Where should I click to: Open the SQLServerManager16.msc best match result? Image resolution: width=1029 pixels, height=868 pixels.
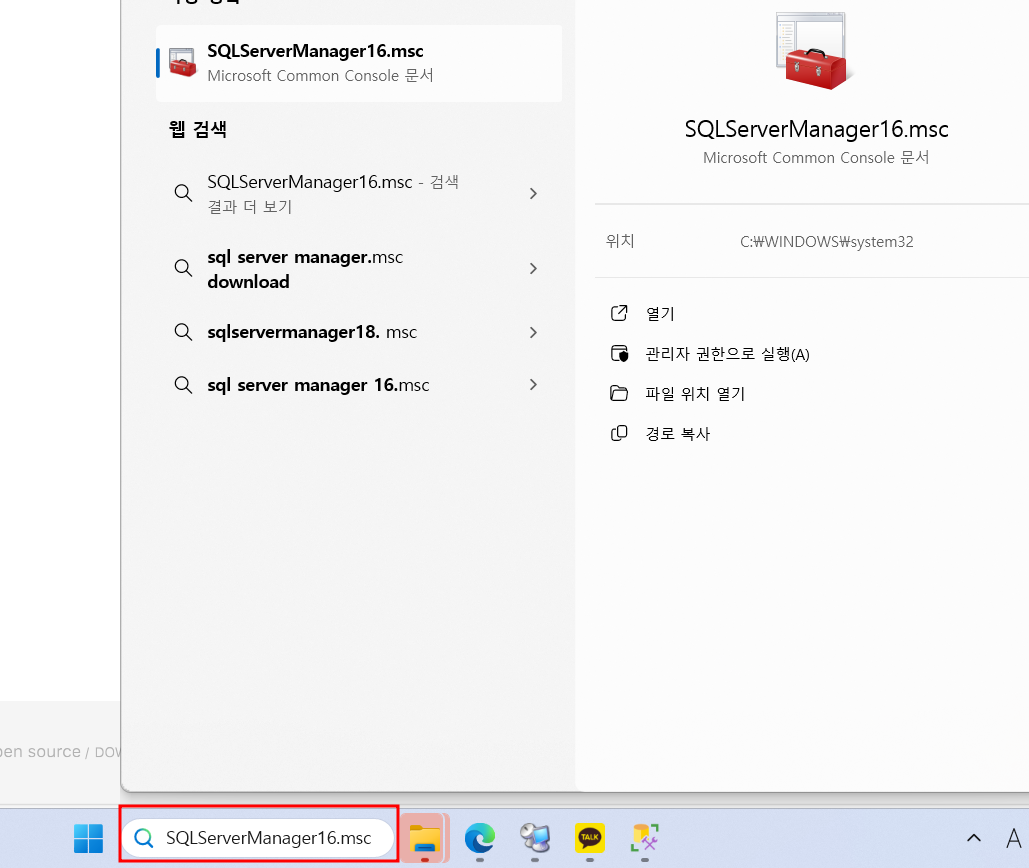point(359,64)
